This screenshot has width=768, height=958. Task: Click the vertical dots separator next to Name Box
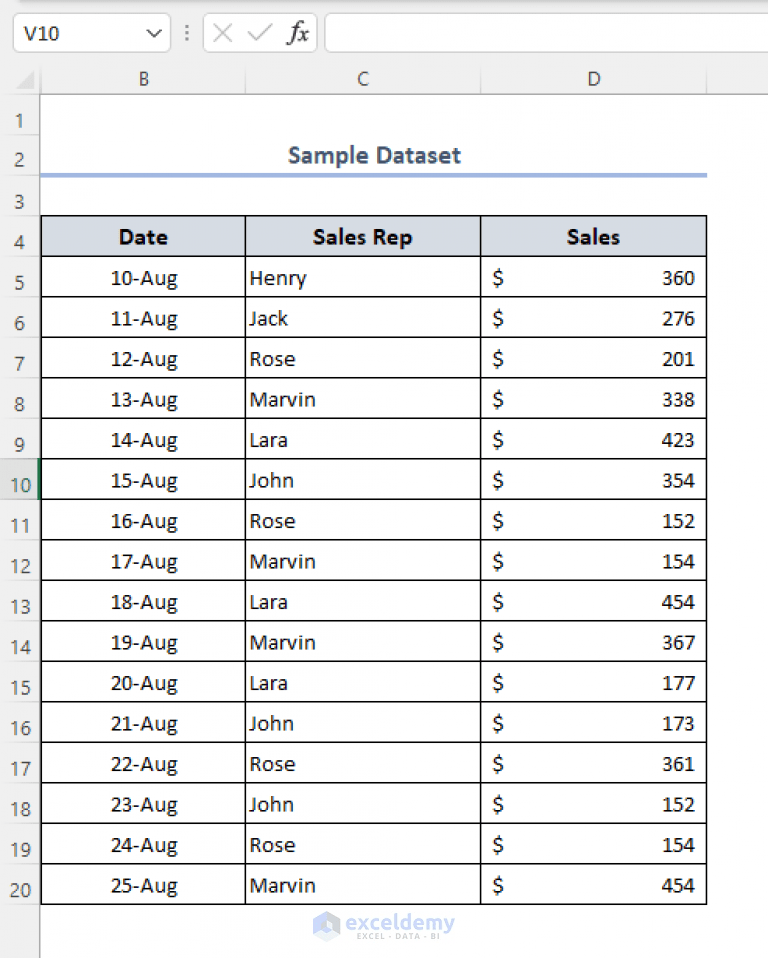pyautogui.click(x=187, y=32)
